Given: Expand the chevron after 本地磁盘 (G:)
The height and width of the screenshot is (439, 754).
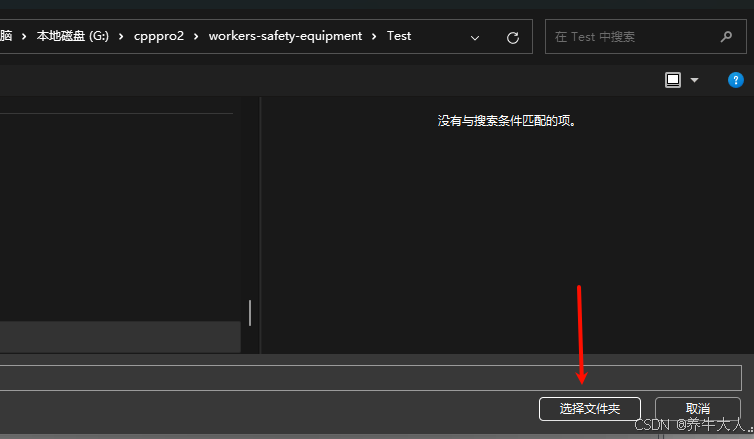Looking at the screenshot, I should click(121, 37).
